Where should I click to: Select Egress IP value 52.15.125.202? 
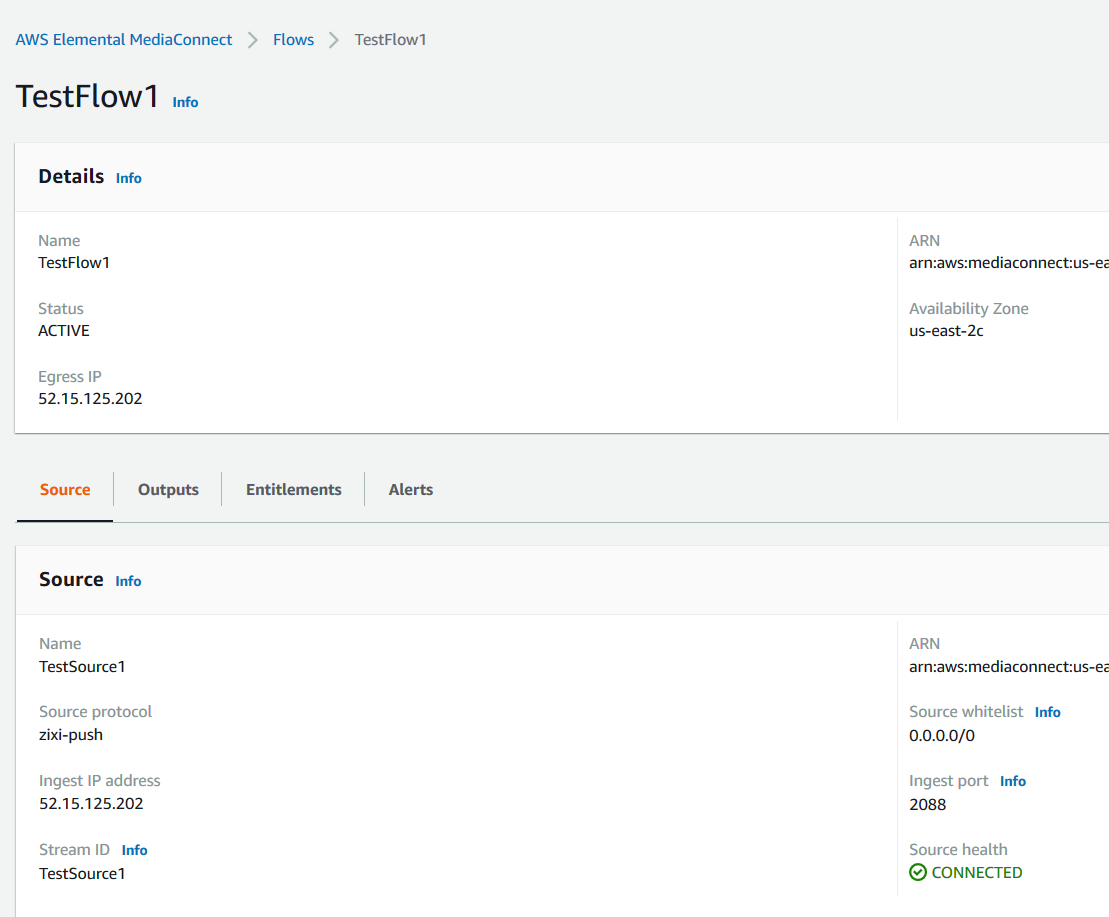tap(91, 399)
